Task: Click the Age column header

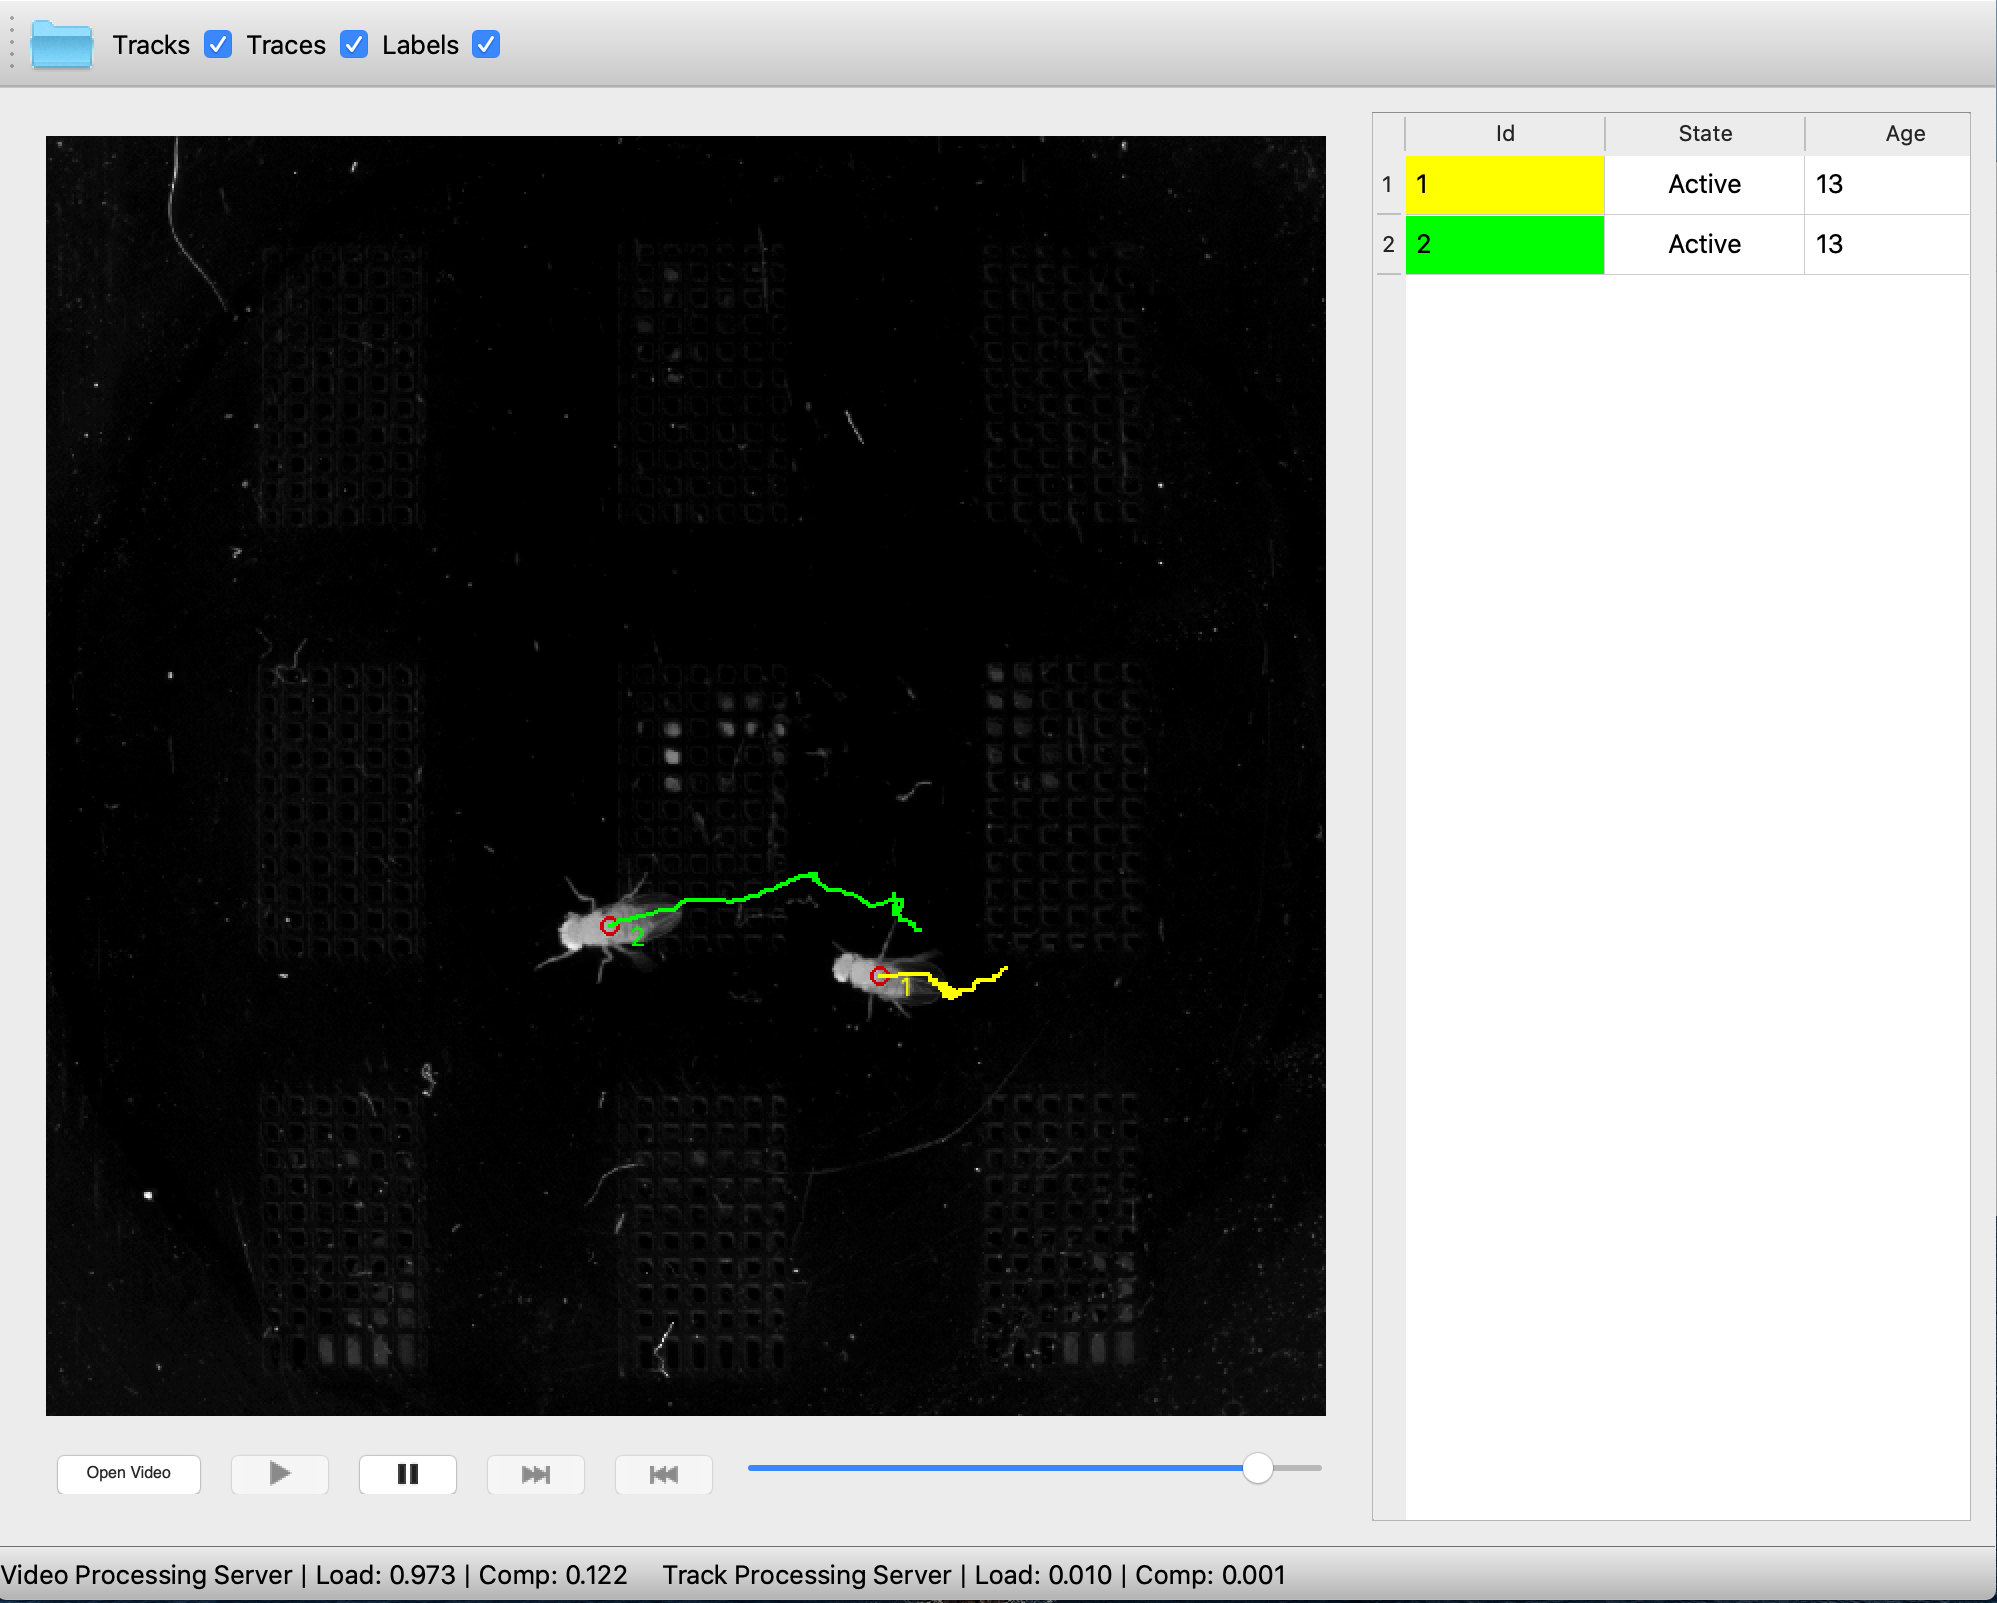Action: [1904, 134]
